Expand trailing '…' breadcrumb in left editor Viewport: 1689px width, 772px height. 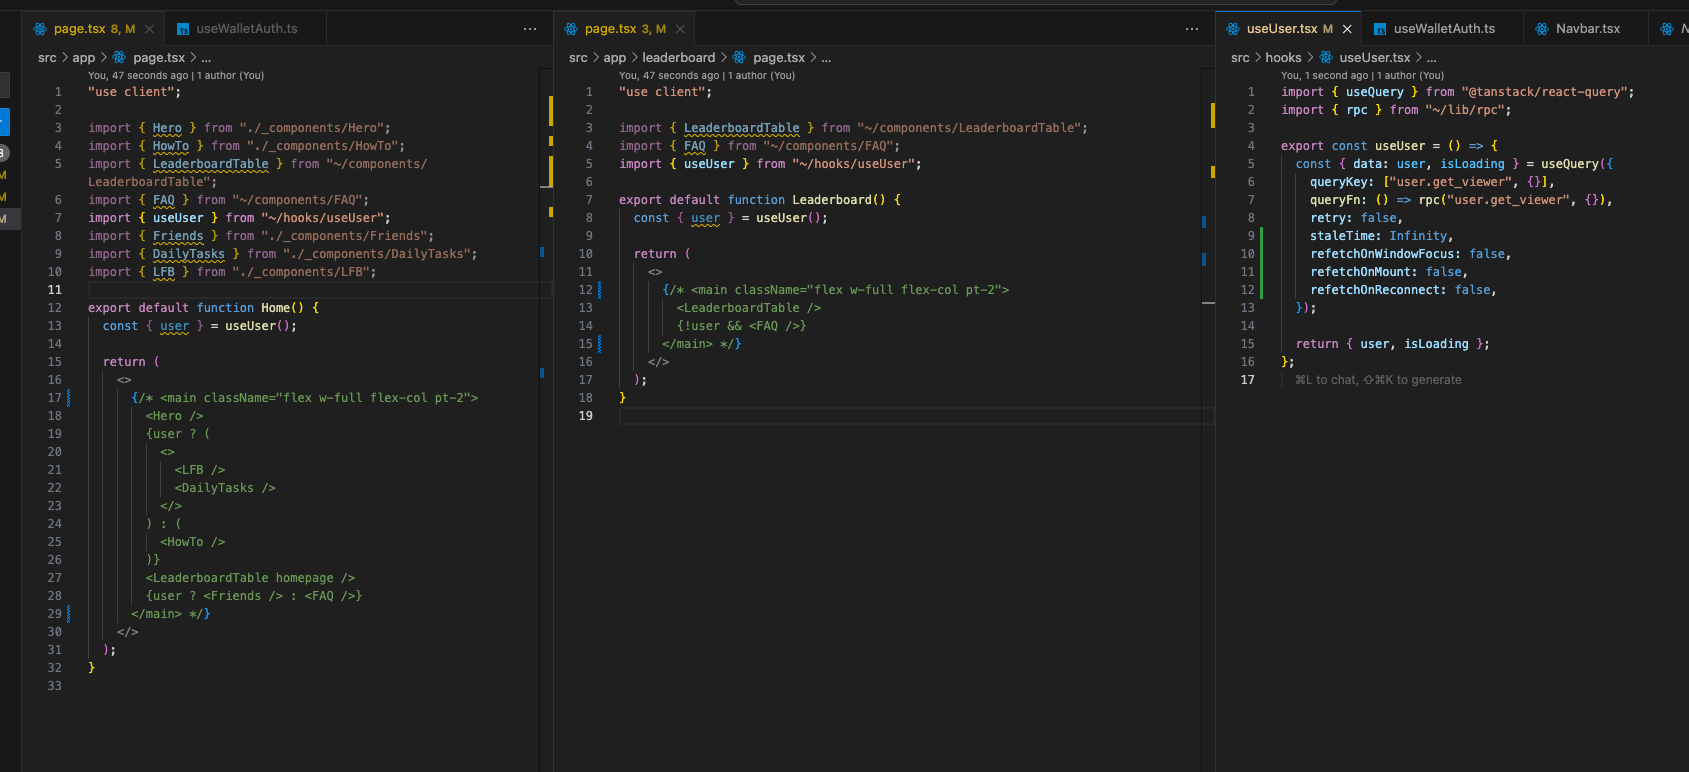tap(206, 58)
